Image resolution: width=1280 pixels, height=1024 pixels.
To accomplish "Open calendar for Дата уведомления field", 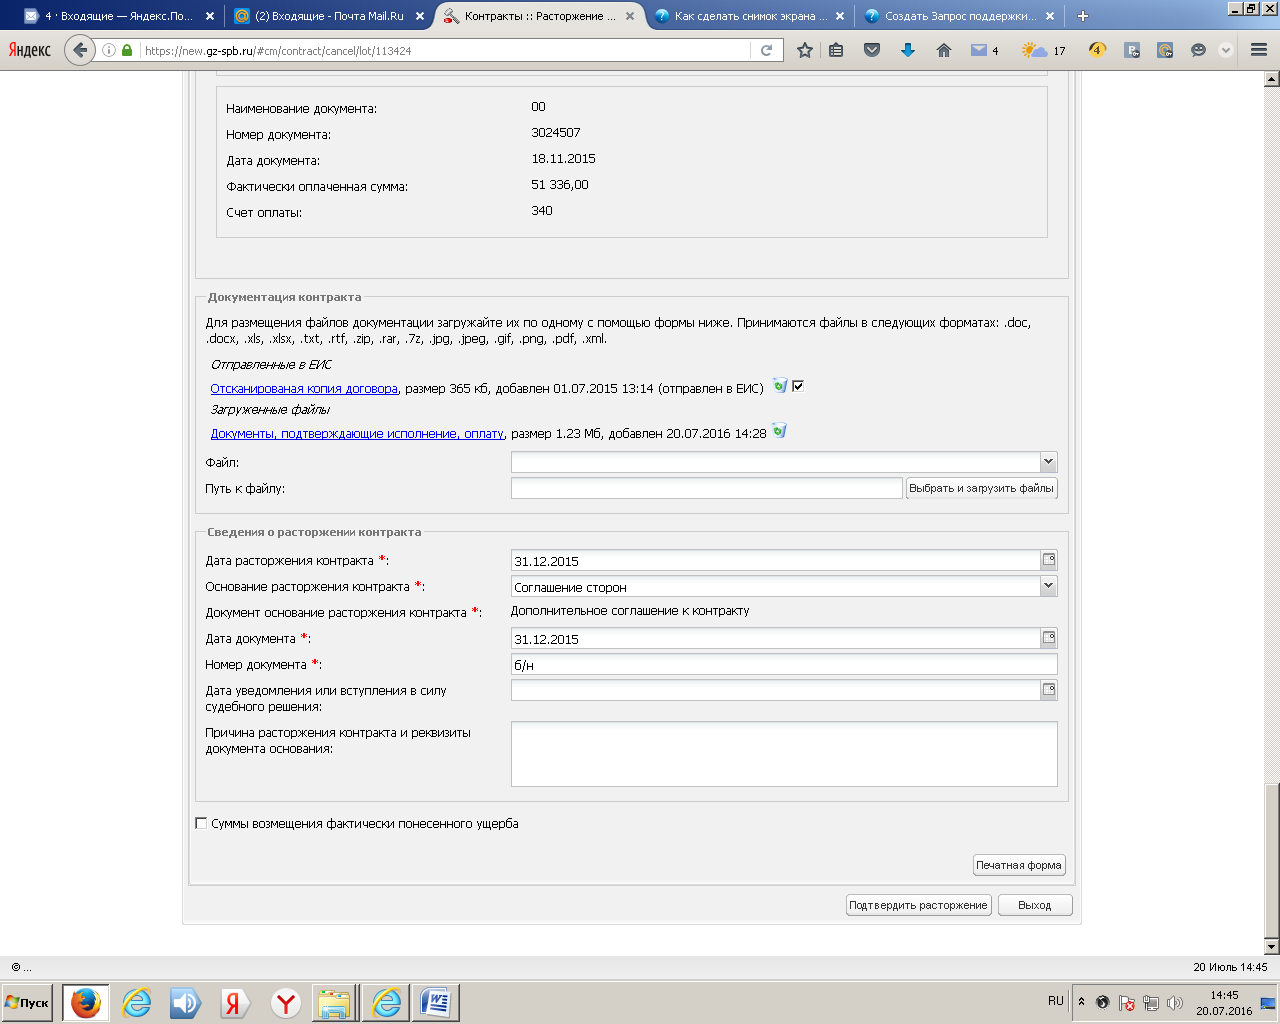I will tap(1049, 690).
